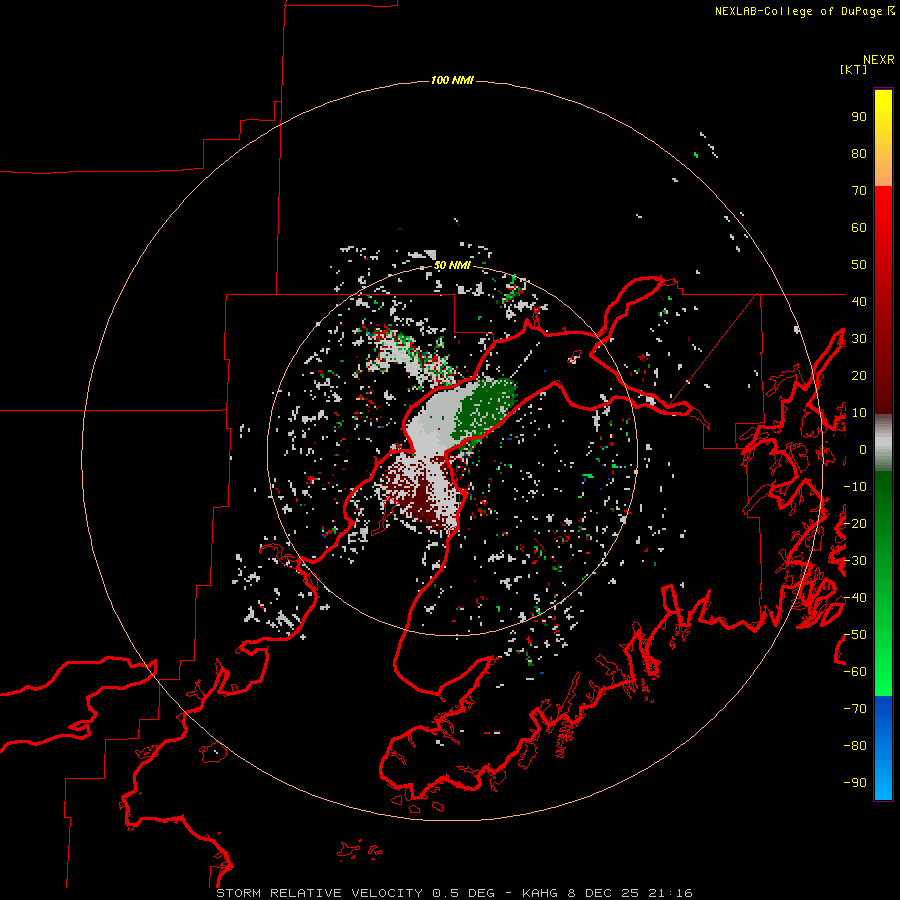Click the -60 value on velocity scale
900x900 pixels.
[x=855, y=672]
